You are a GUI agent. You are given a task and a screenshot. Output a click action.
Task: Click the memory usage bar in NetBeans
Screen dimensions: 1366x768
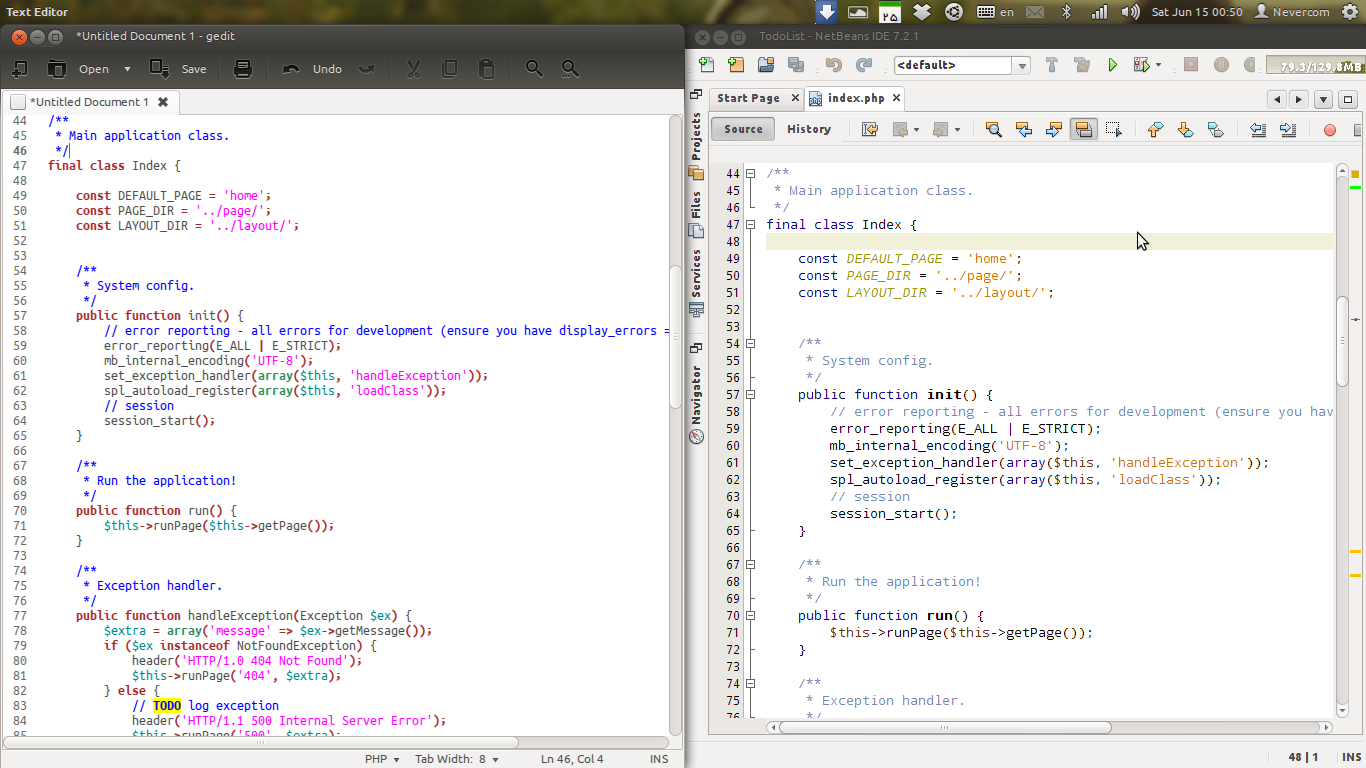tap(1313, 66)
